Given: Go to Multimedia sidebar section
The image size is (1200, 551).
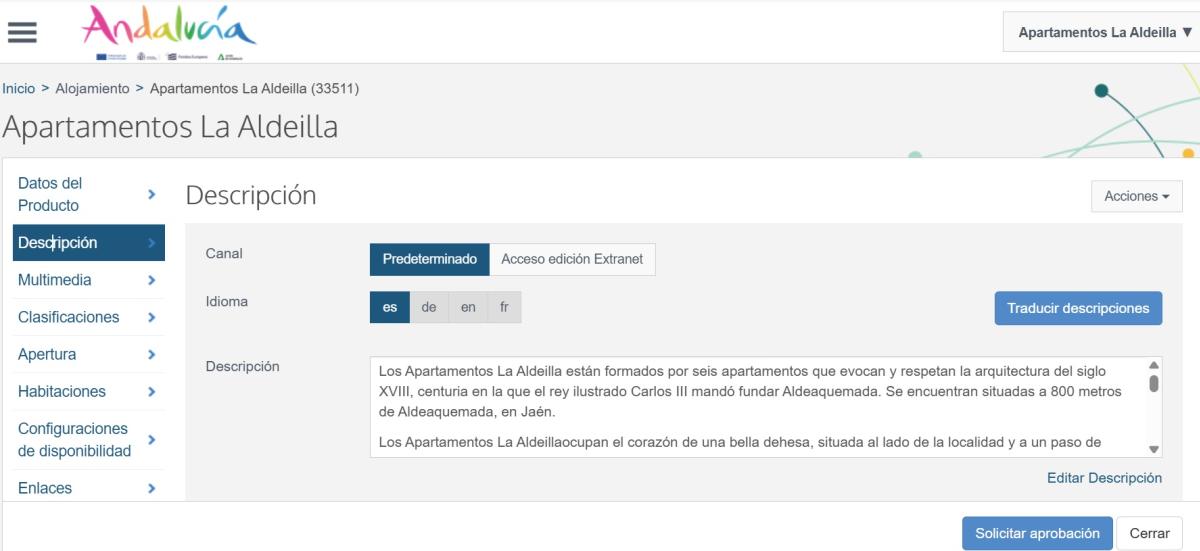Looking at the screenshot, I should tap(55, 280).
